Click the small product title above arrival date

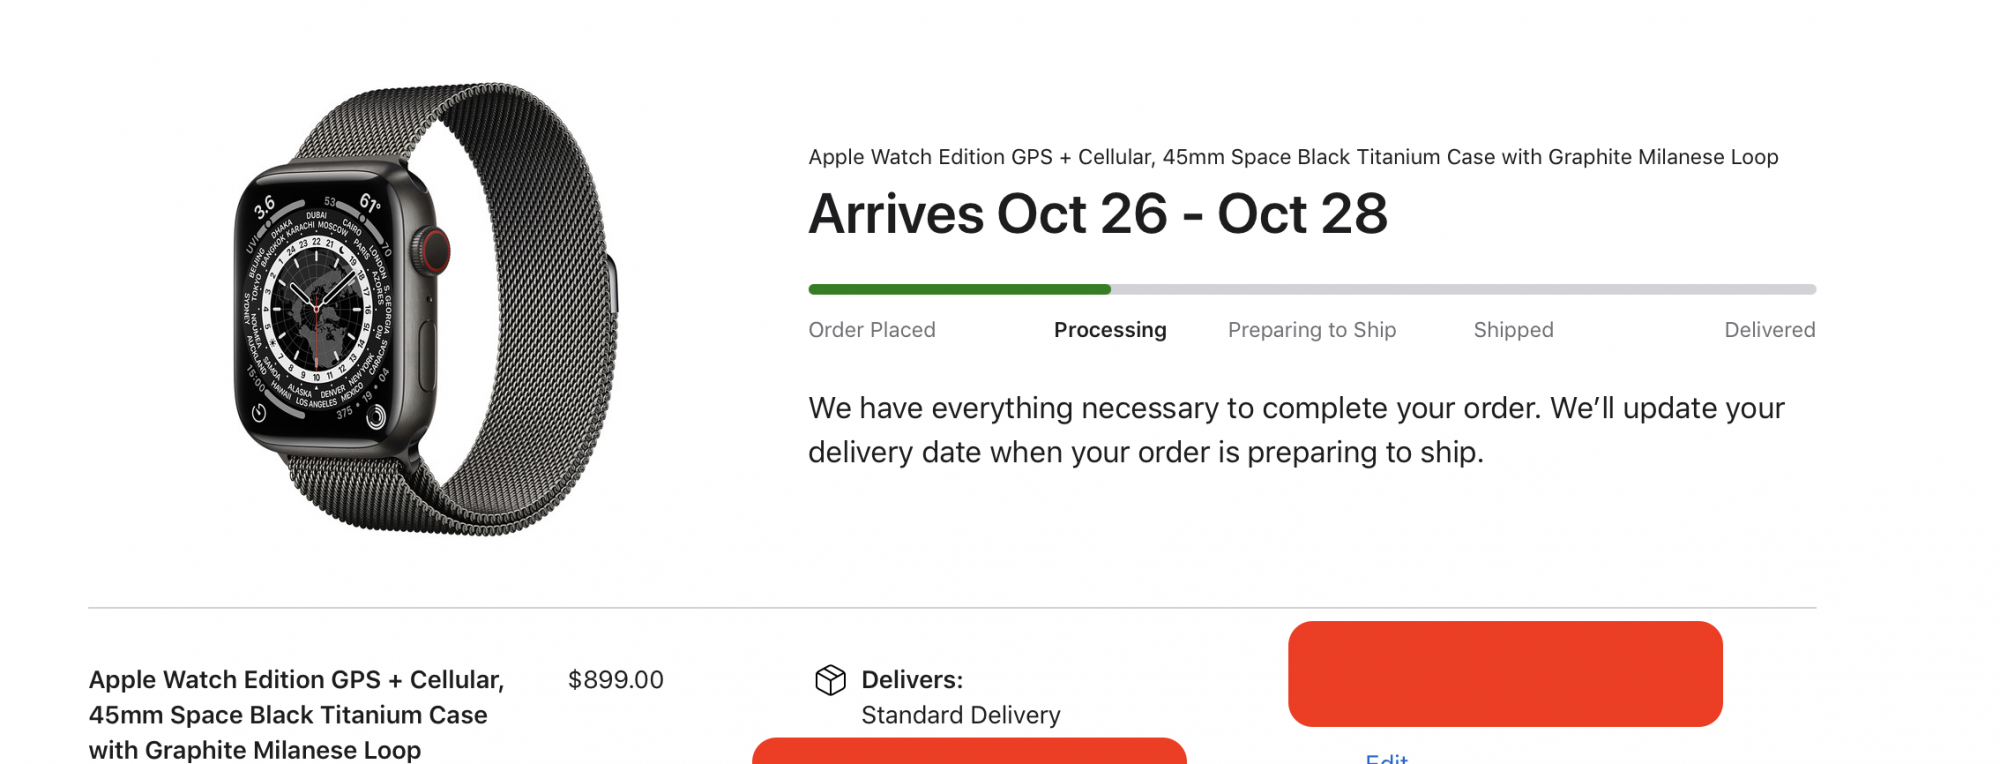point(1293,157)
